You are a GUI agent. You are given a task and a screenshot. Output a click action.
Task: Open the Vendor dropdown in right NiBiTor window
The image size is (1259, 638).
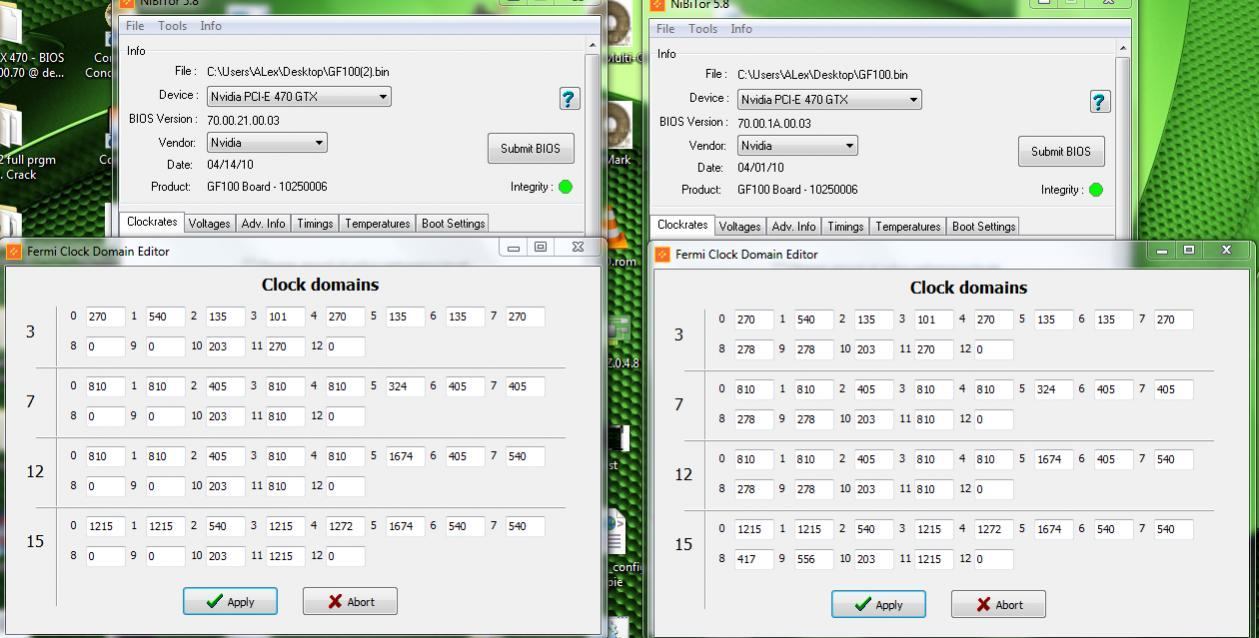797,146
